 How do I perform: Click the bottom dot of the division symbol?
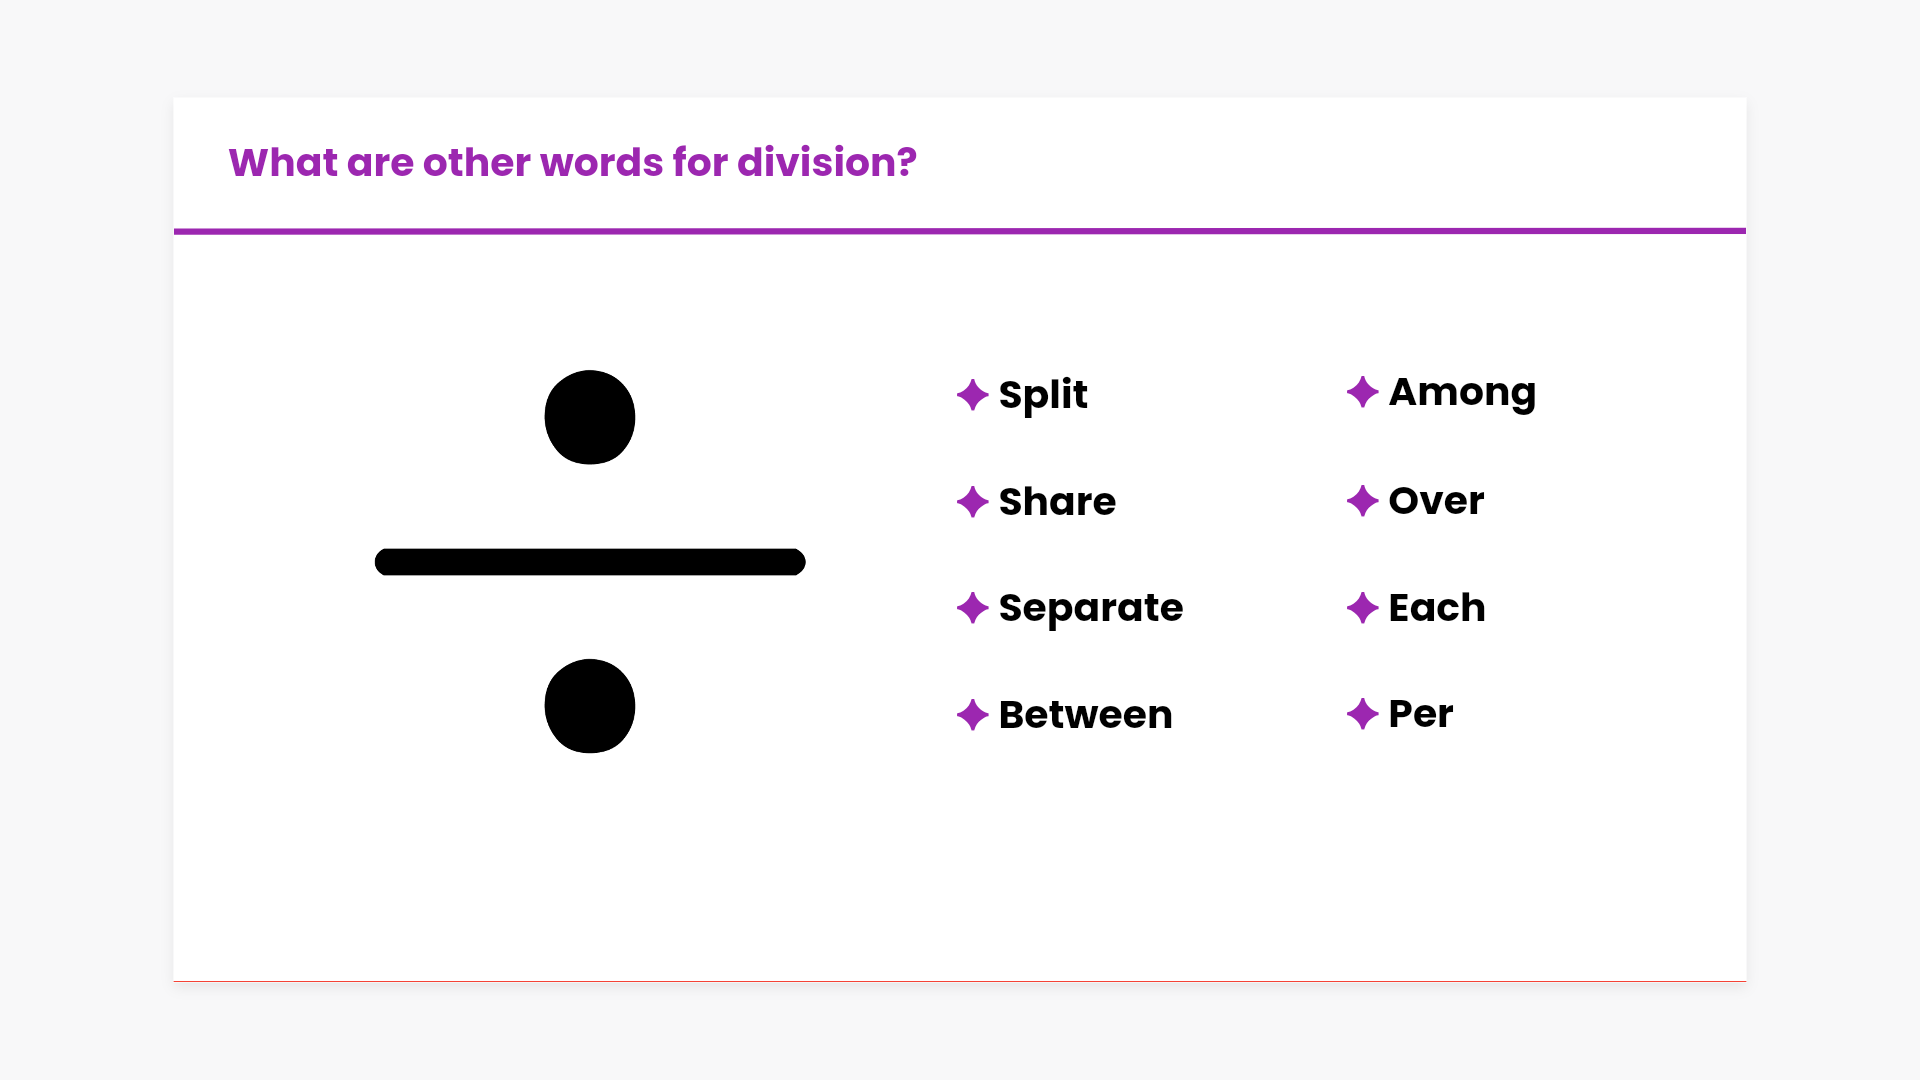590,706
